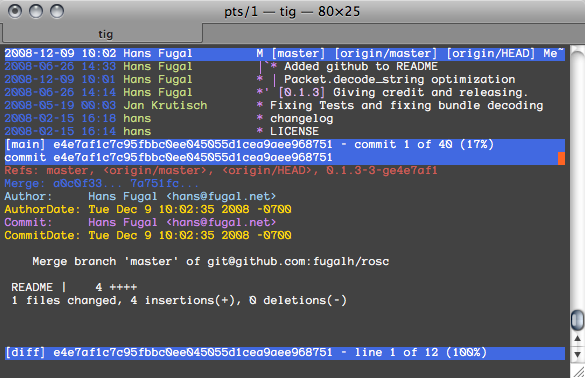Click the [main] view status bar
Screen dimensions: 585x378
pyautogui.click(x=285, y=145)
